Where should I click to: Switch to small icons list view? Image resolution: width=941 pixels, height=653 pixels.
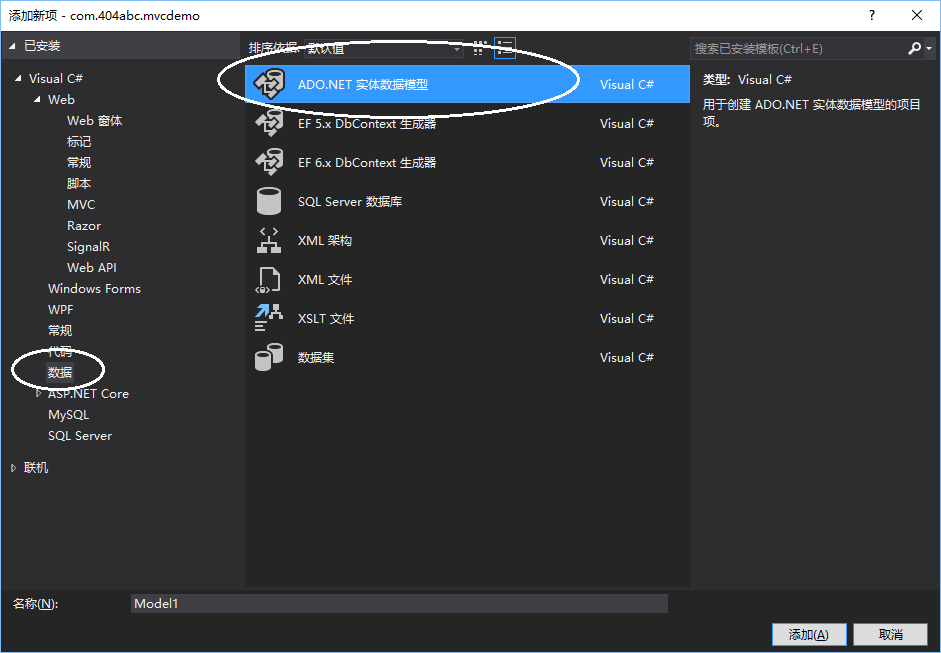coord(505,49)
